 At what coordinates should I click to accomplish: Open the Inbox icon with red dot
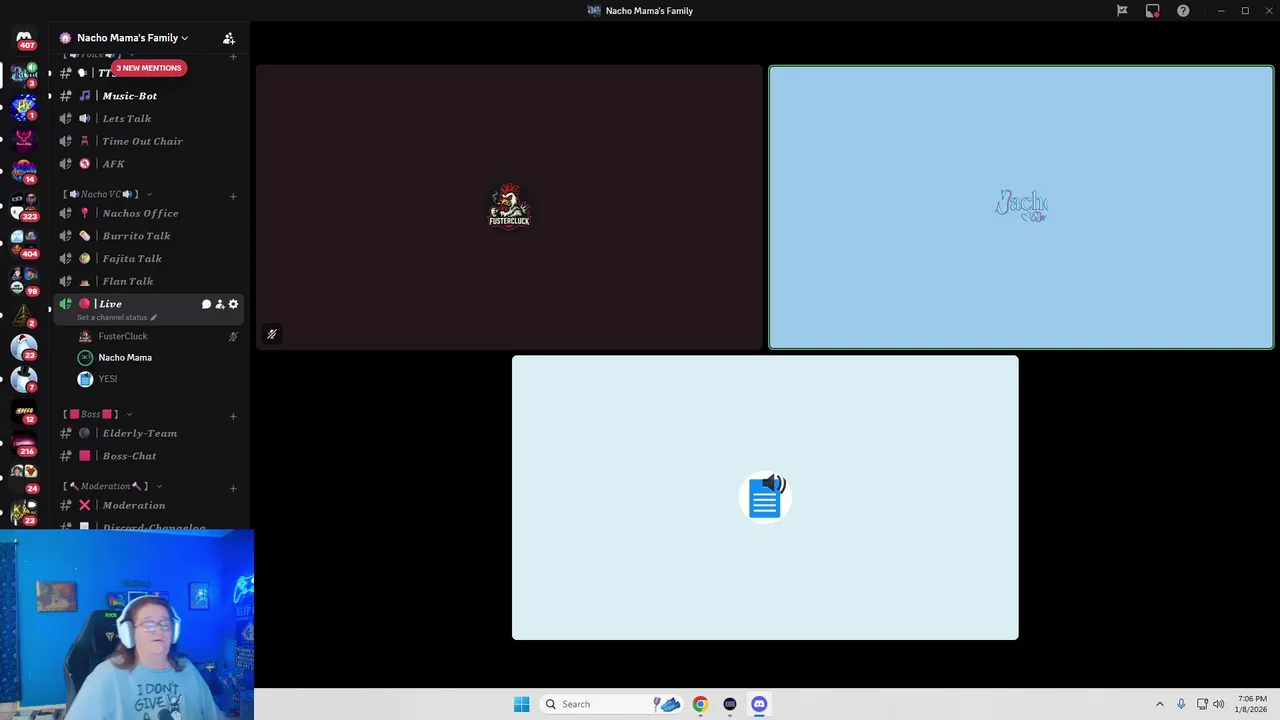click(x=1152, y=11)
